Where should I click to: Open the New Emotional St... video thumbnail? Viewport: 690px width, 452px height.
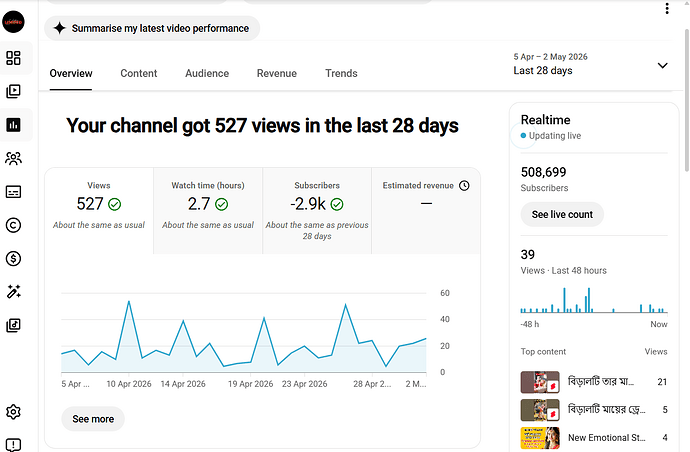tap(540, 438)
